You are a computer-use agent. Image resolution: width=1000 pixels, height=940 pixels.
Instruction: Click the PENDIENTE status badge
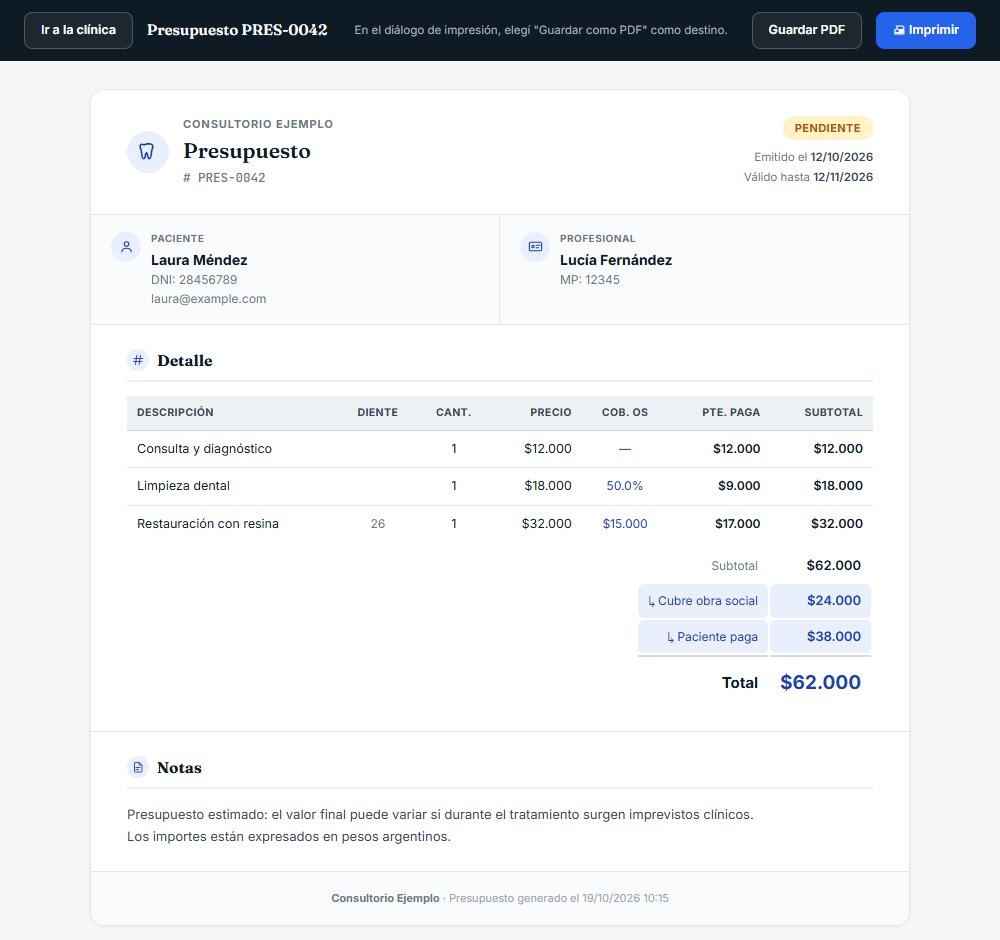tap(827, 128)
